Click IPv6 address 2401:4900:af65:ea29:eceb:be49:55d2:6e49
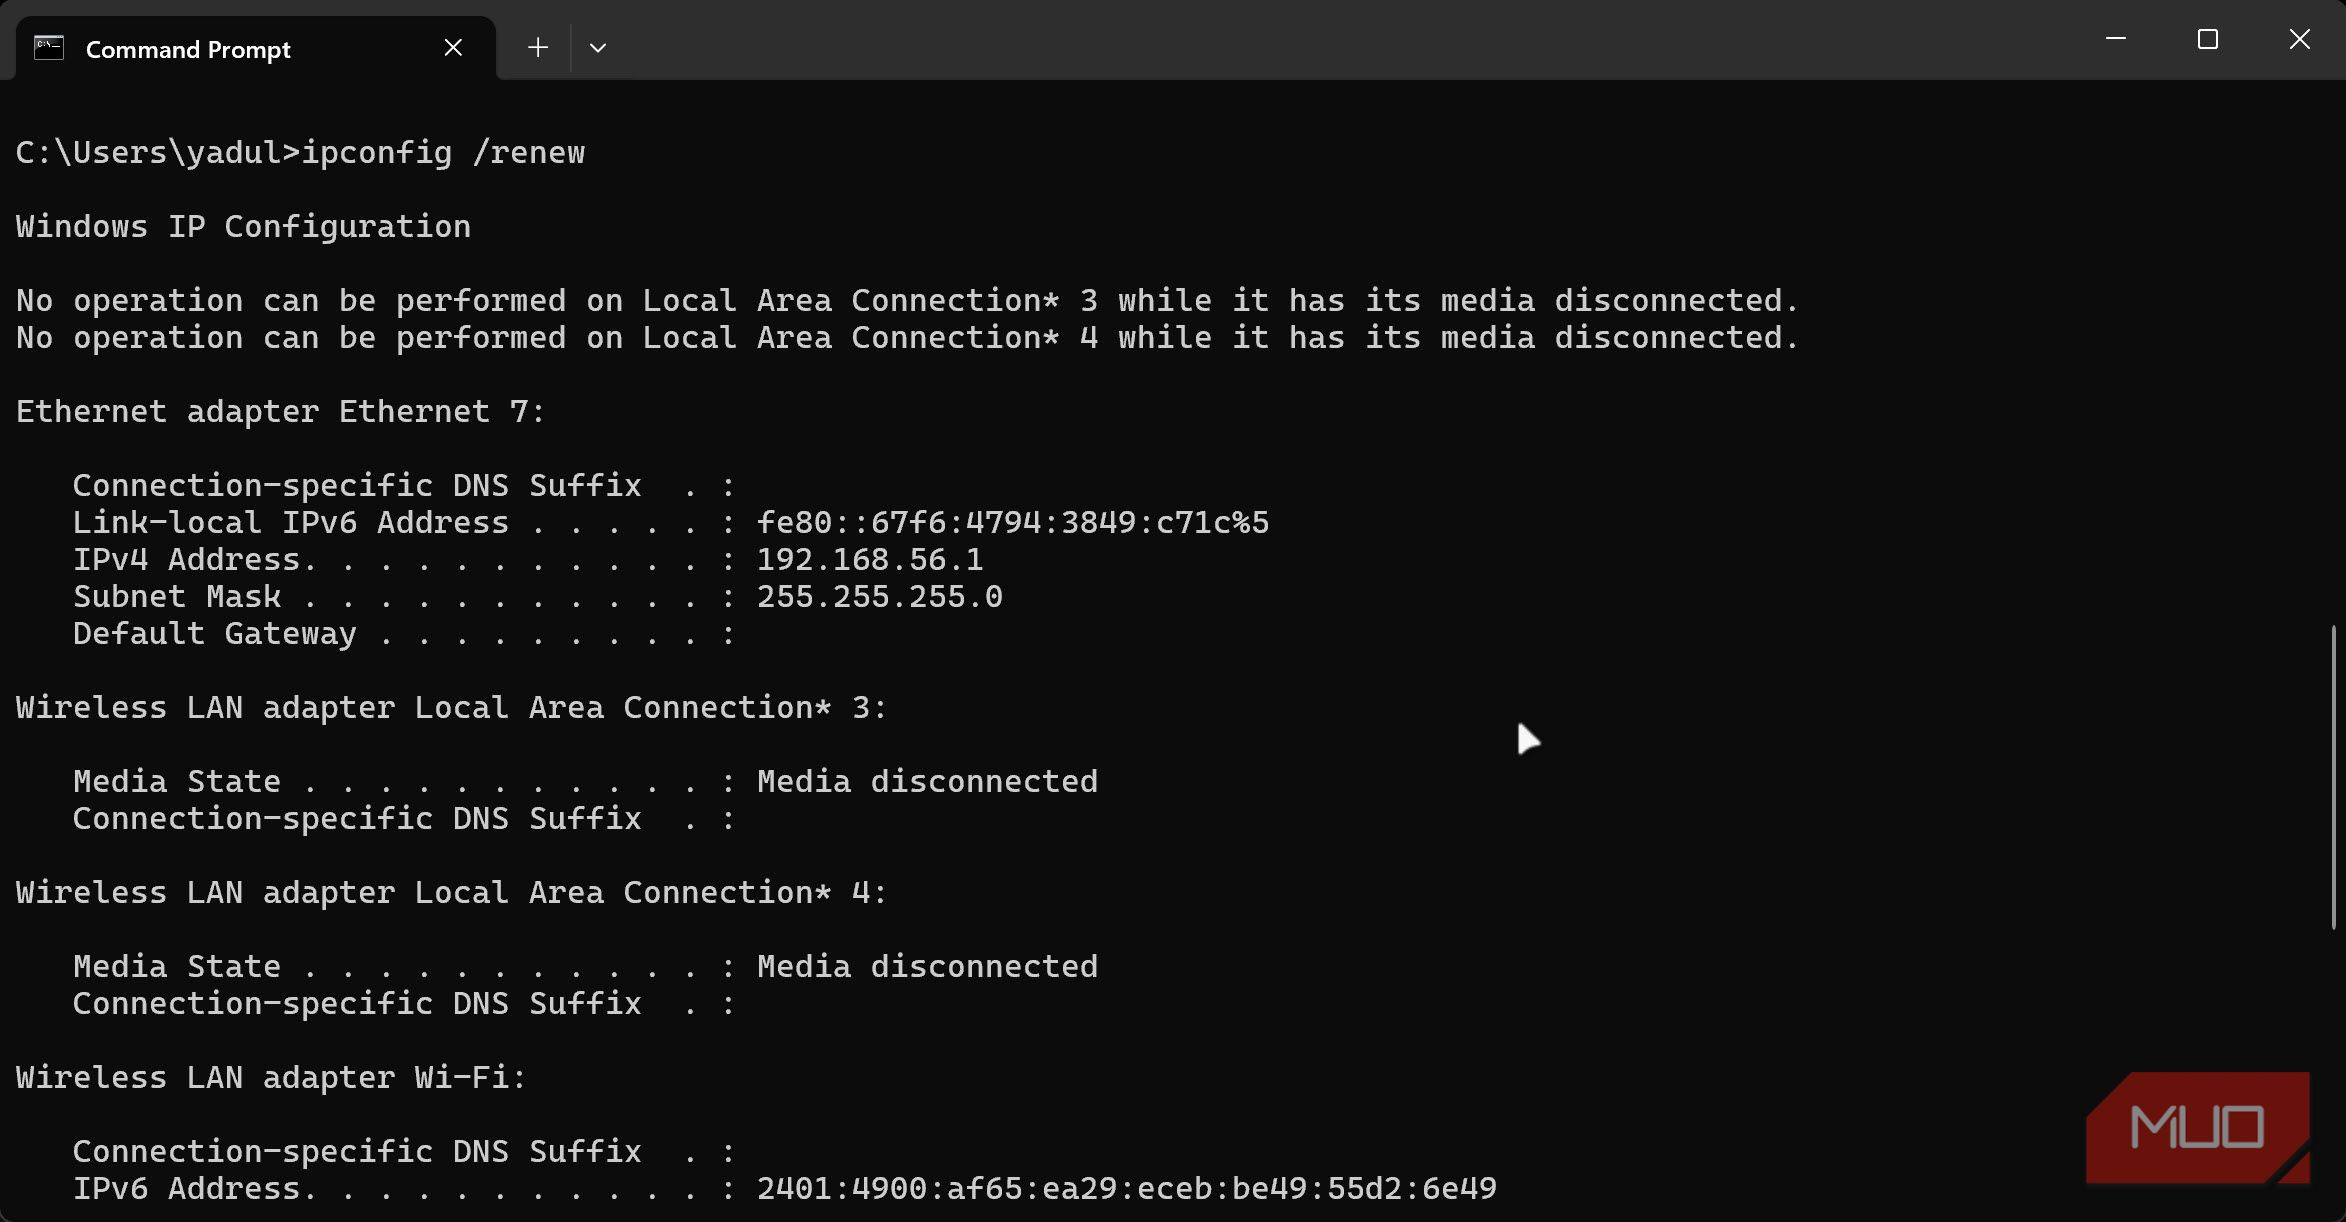The image size is (2346, 1222). click(x=1127, y=1188)
